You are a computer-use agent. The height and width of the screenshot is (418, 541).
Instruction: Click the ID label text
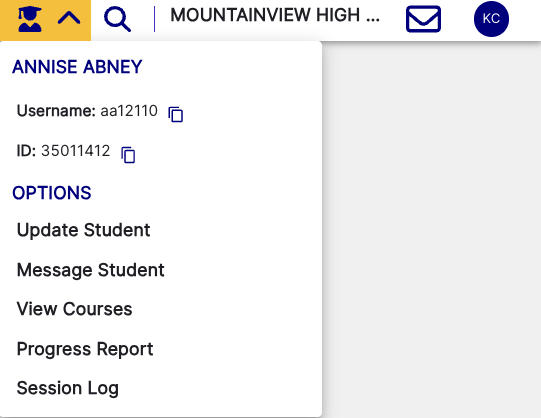coord(26,151)
